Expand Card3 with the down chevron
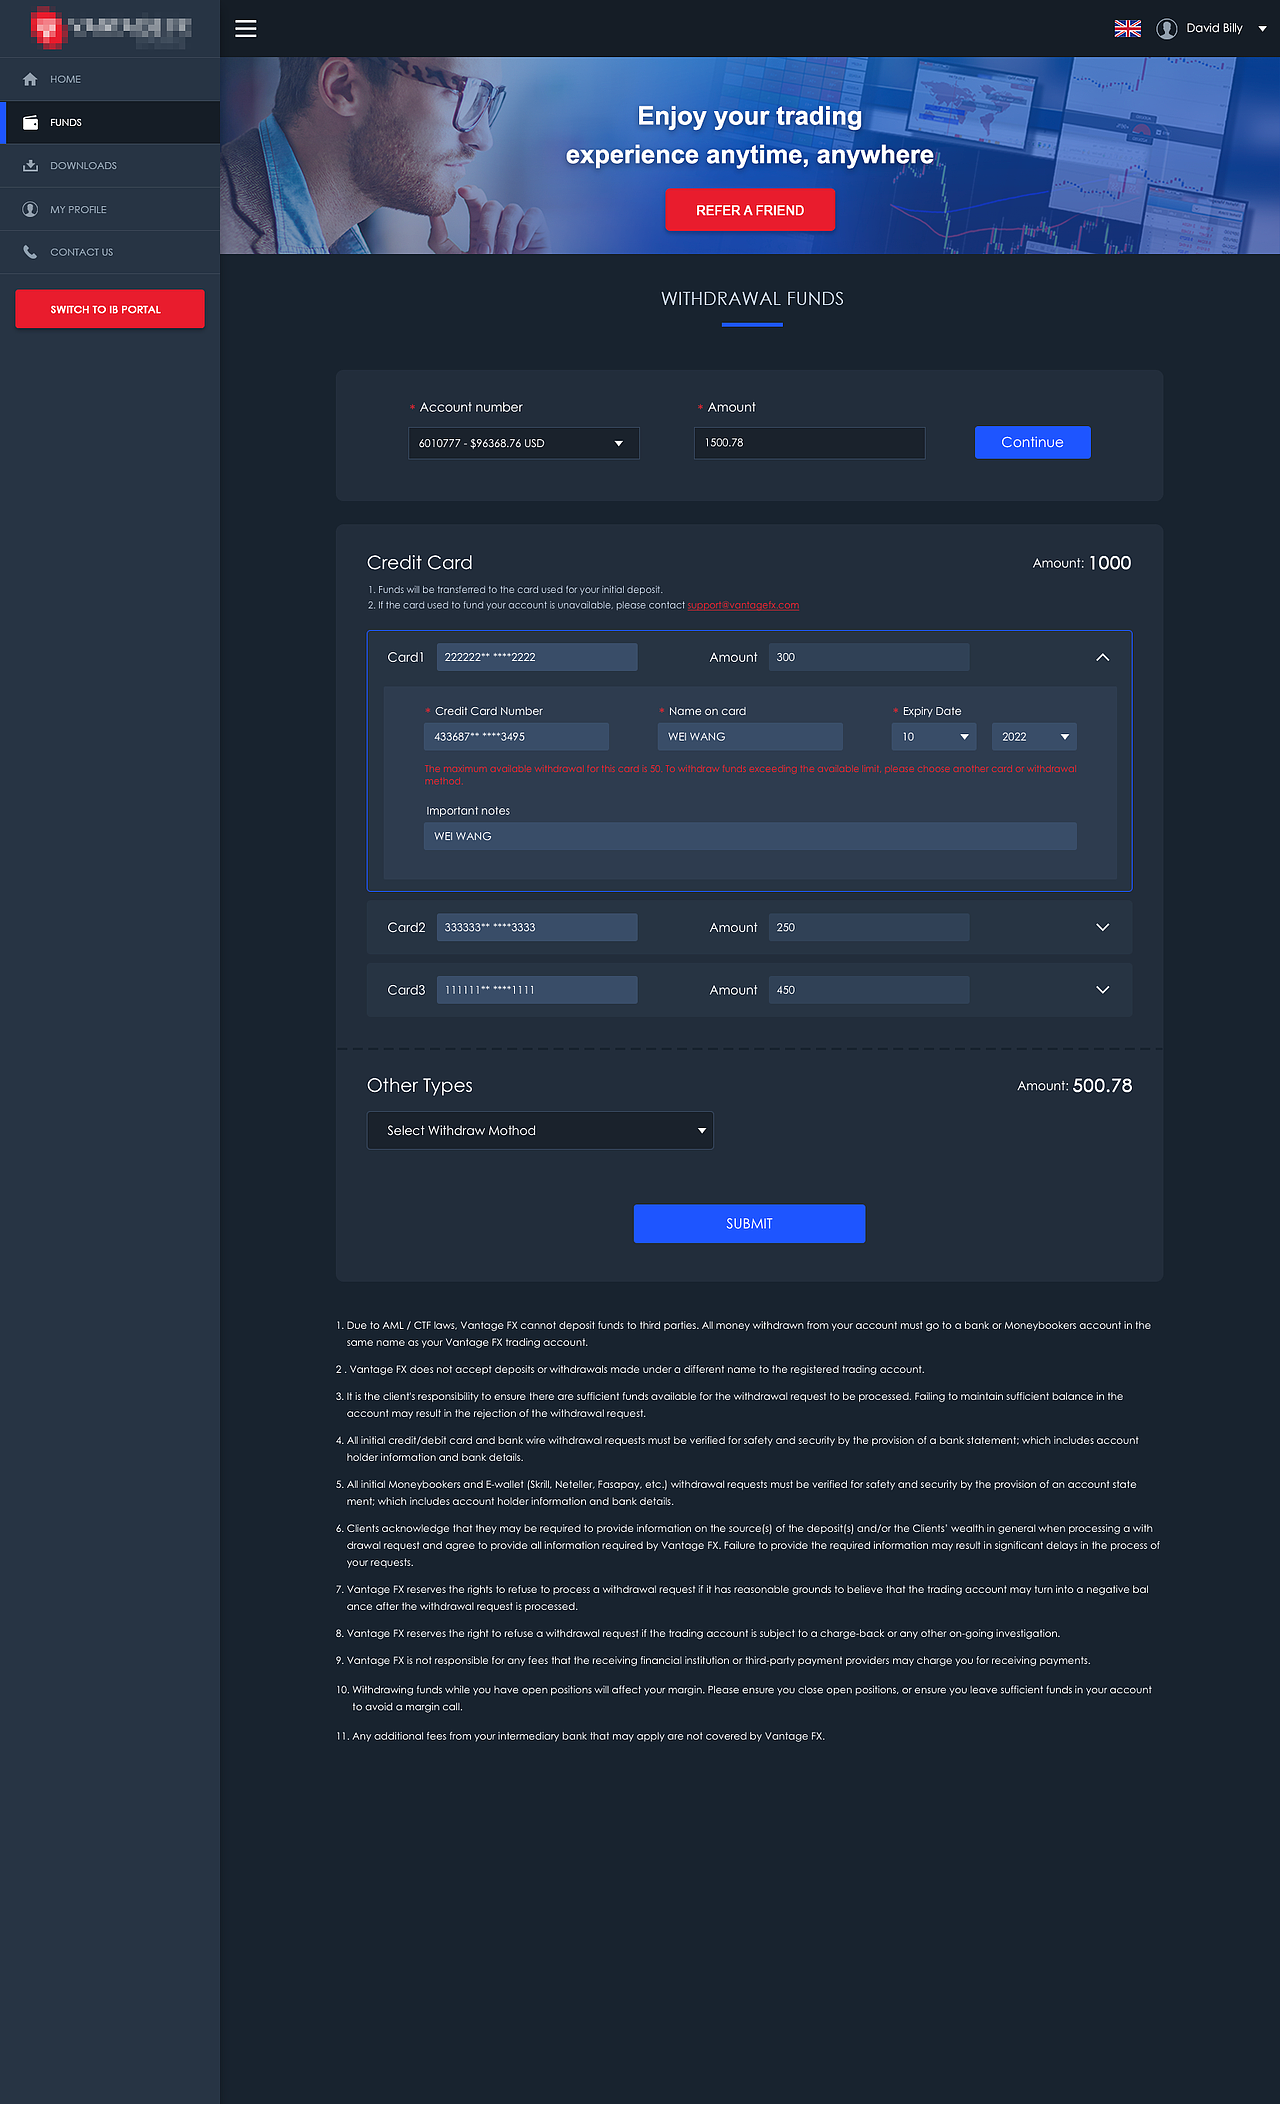 click(1103, 990)
